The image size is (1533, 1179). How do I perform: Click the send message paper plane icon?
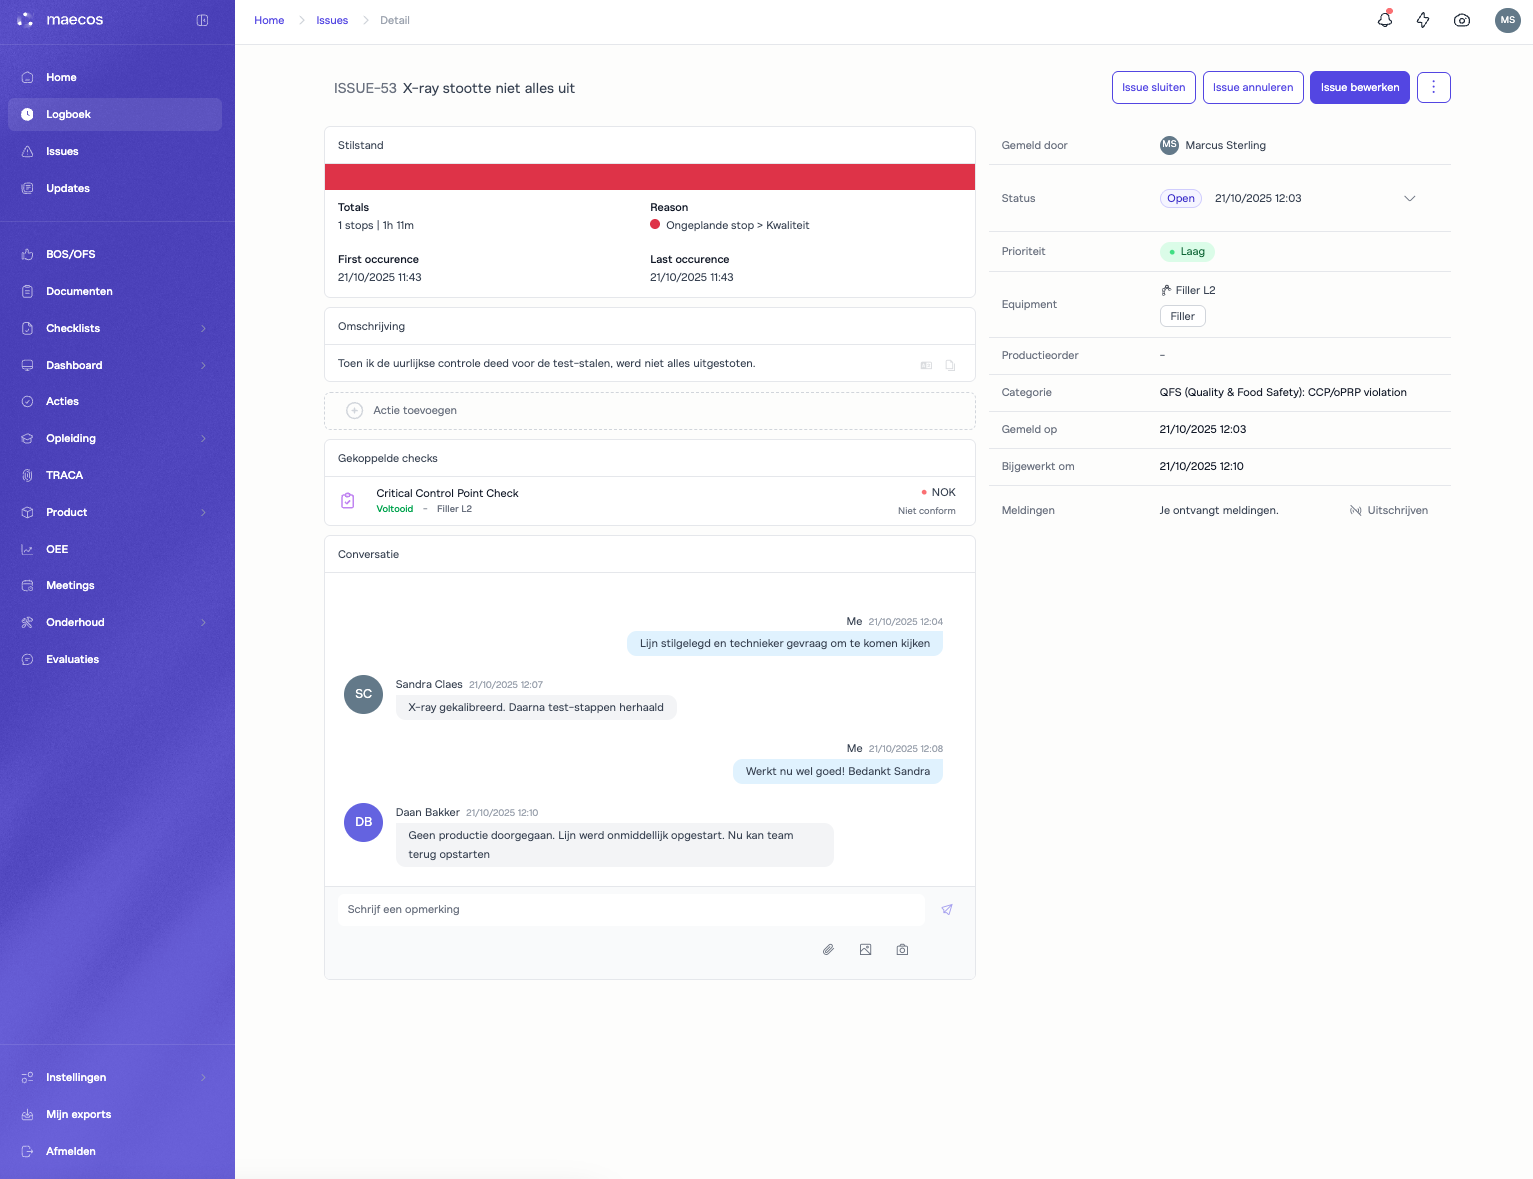click(947, 910)
